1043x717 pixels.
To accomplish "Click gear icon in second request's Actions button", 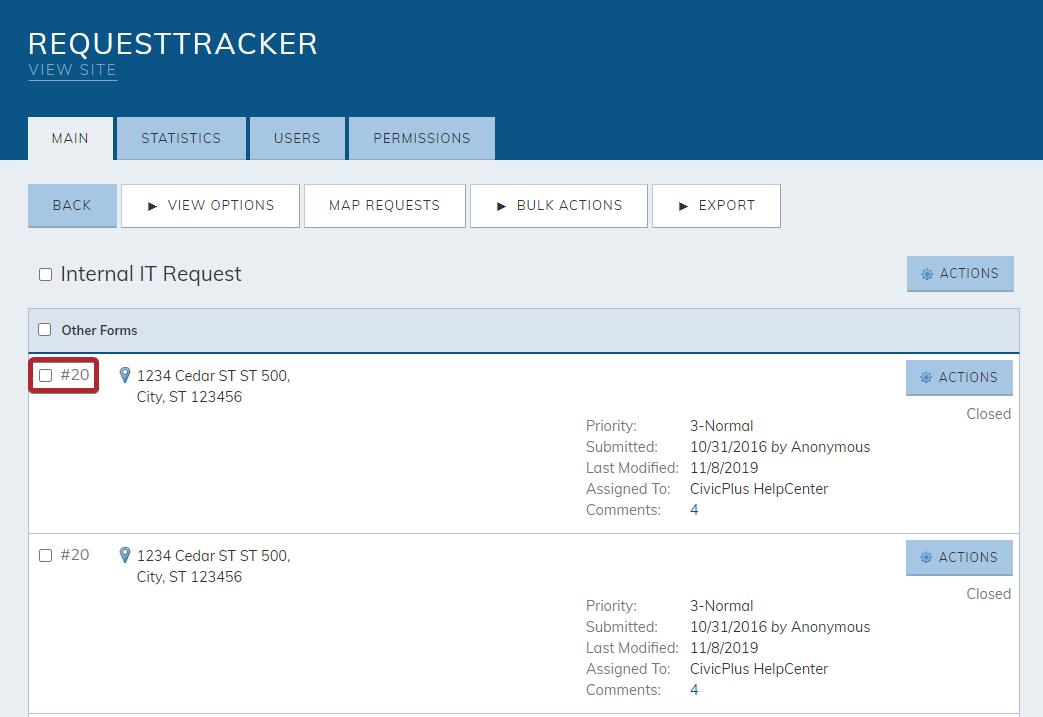I will 925,557.
